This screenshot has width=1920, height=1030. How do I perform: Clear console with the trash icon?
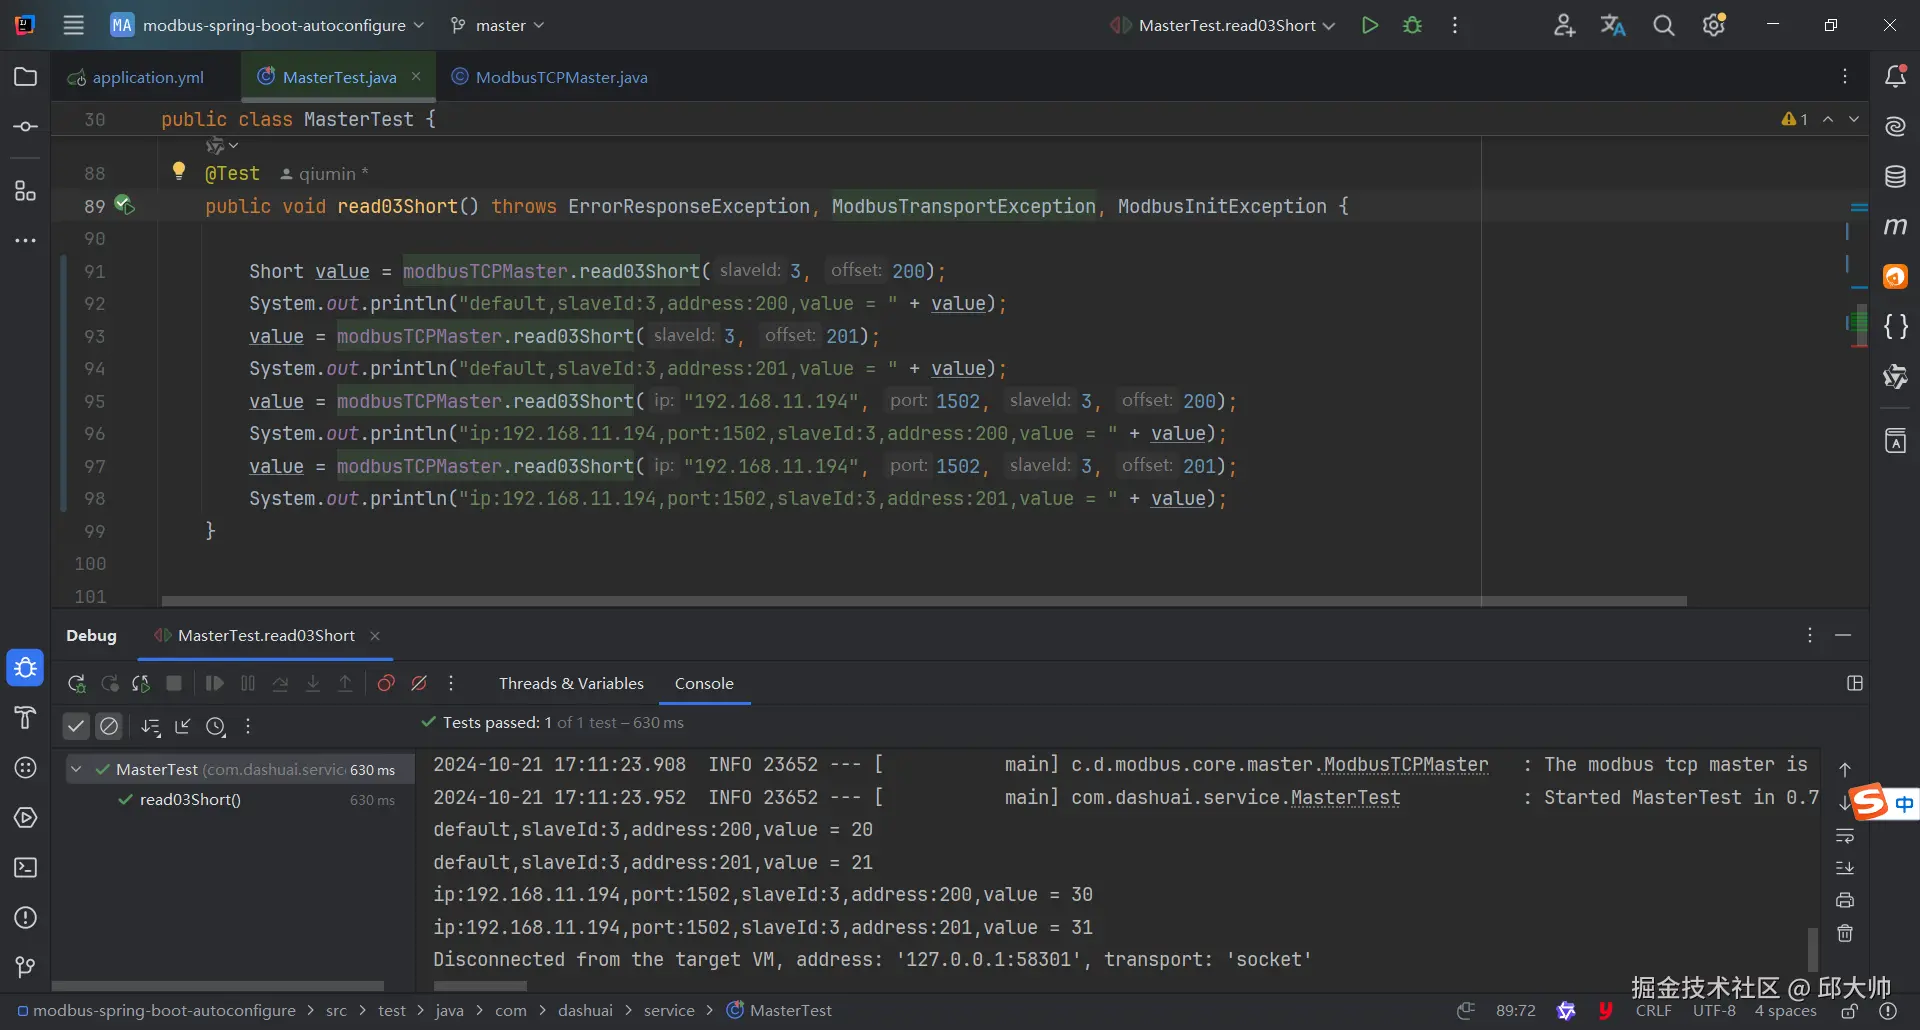[x=1845, y=933]
